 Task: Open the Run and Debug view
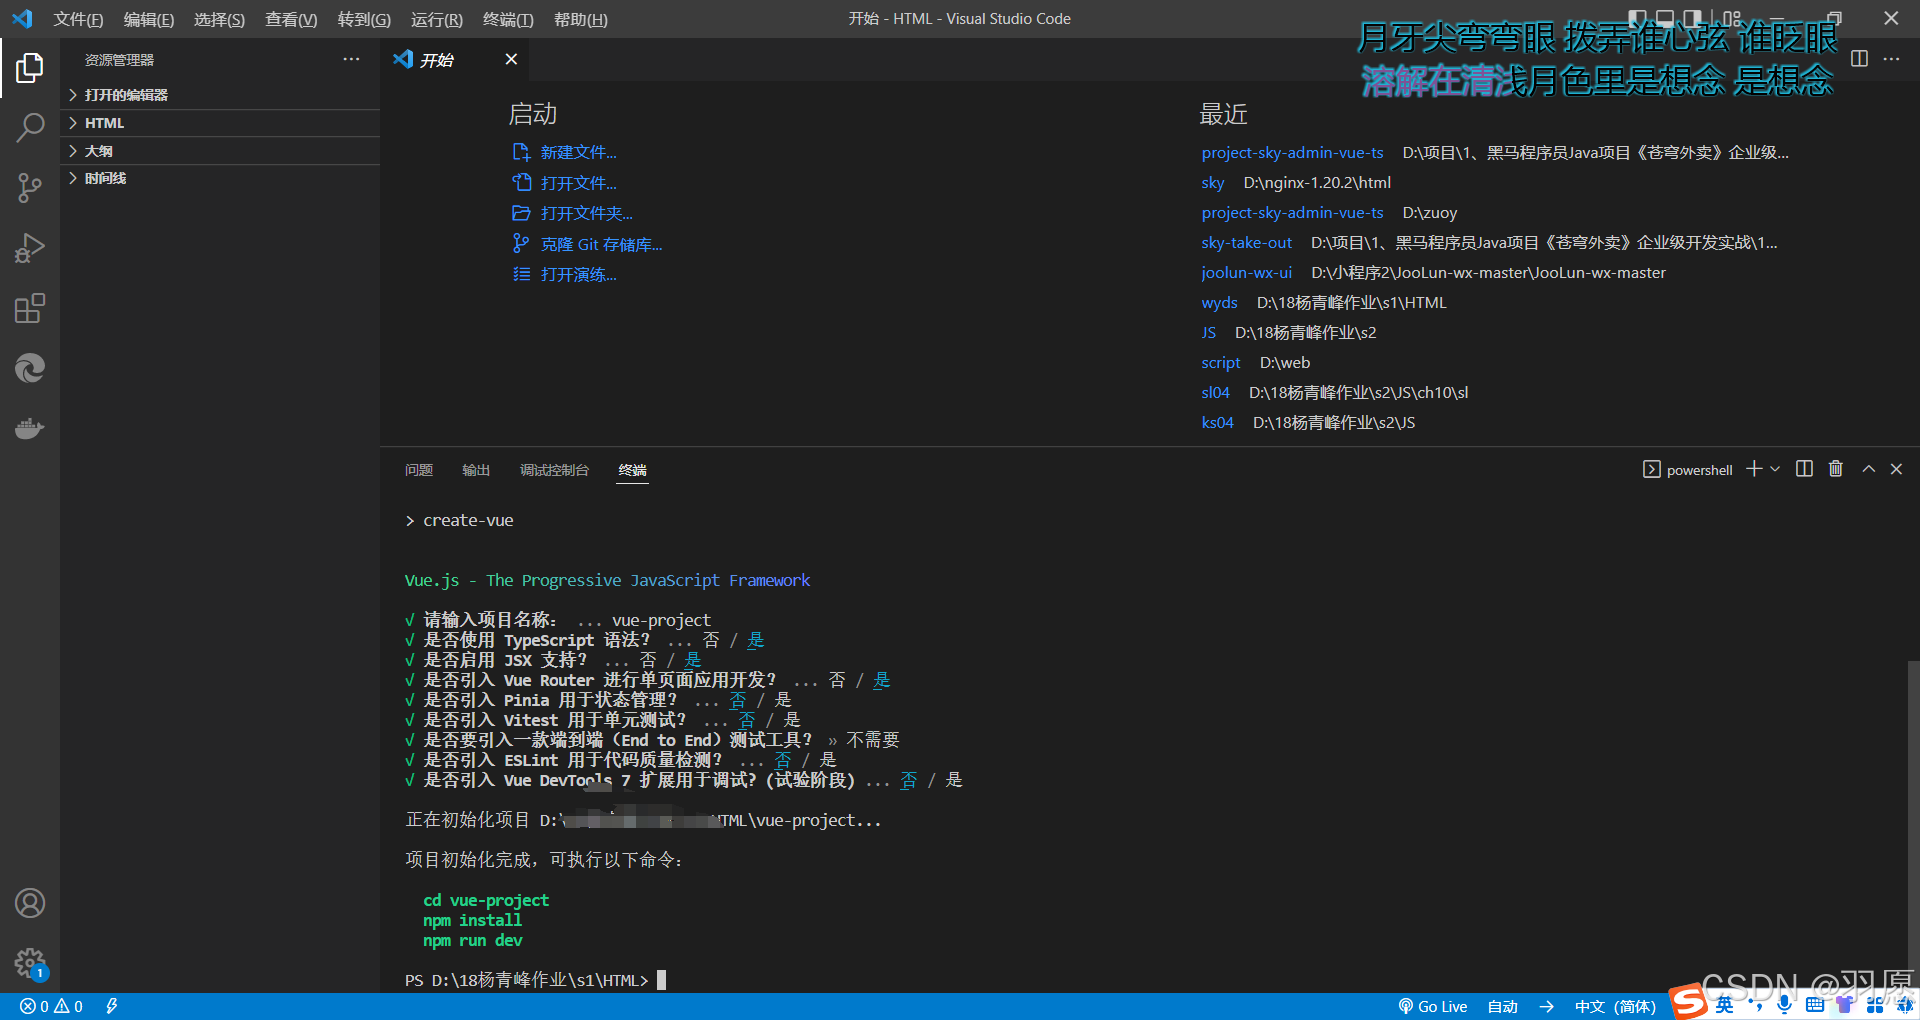point(30,248)
